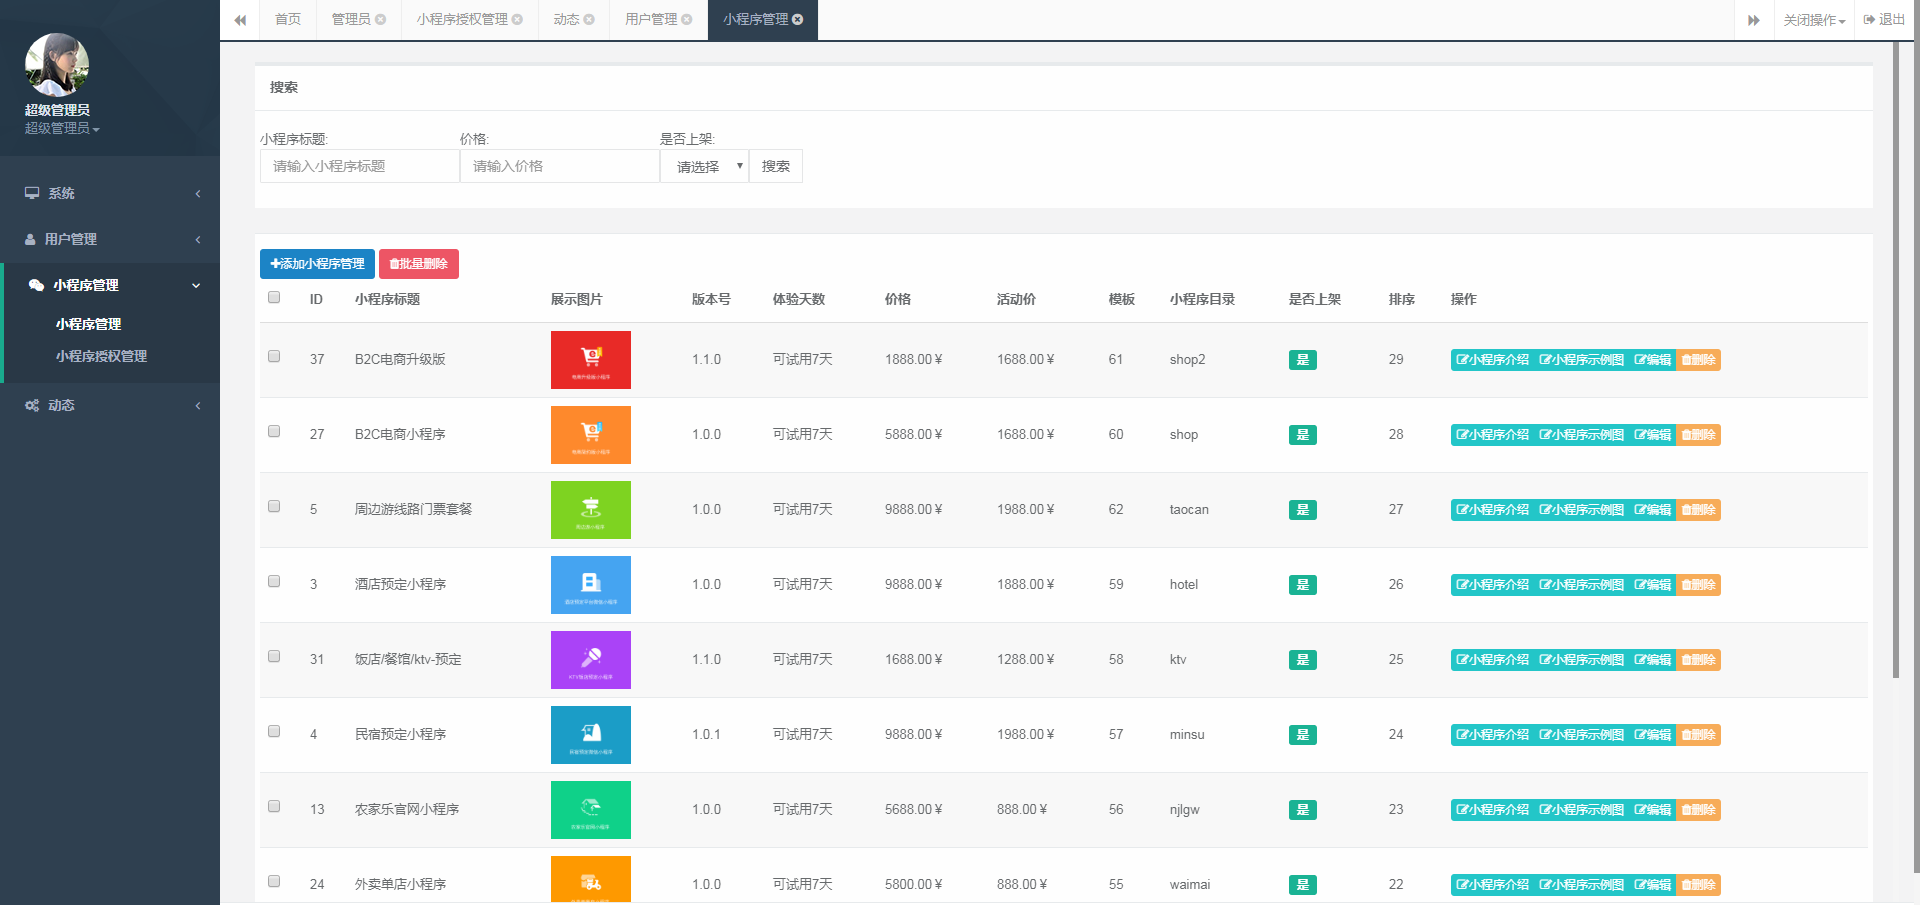Close the 动态 tab with its x icon
Viewport: 1920px width, 905px height.
tap(589, 20)
